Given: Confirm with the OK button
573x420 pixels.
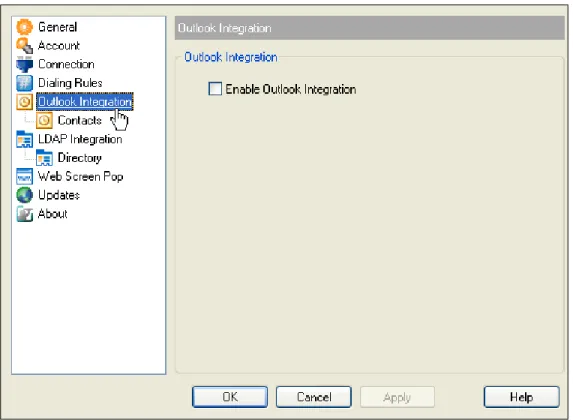Looking at the screenshot, I should coord(230,397).
